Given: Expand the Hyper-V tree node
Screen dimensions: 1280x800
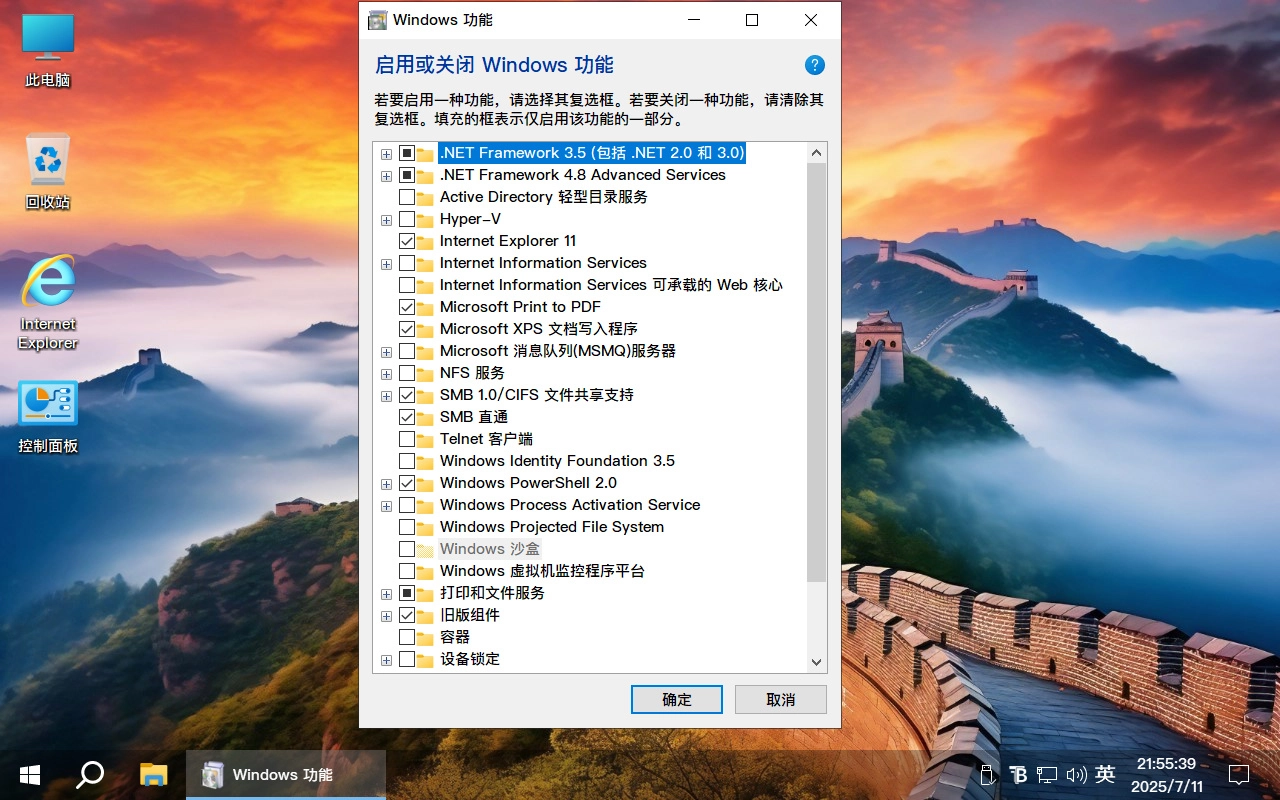Looking at the screenshot, I should 386,219.
